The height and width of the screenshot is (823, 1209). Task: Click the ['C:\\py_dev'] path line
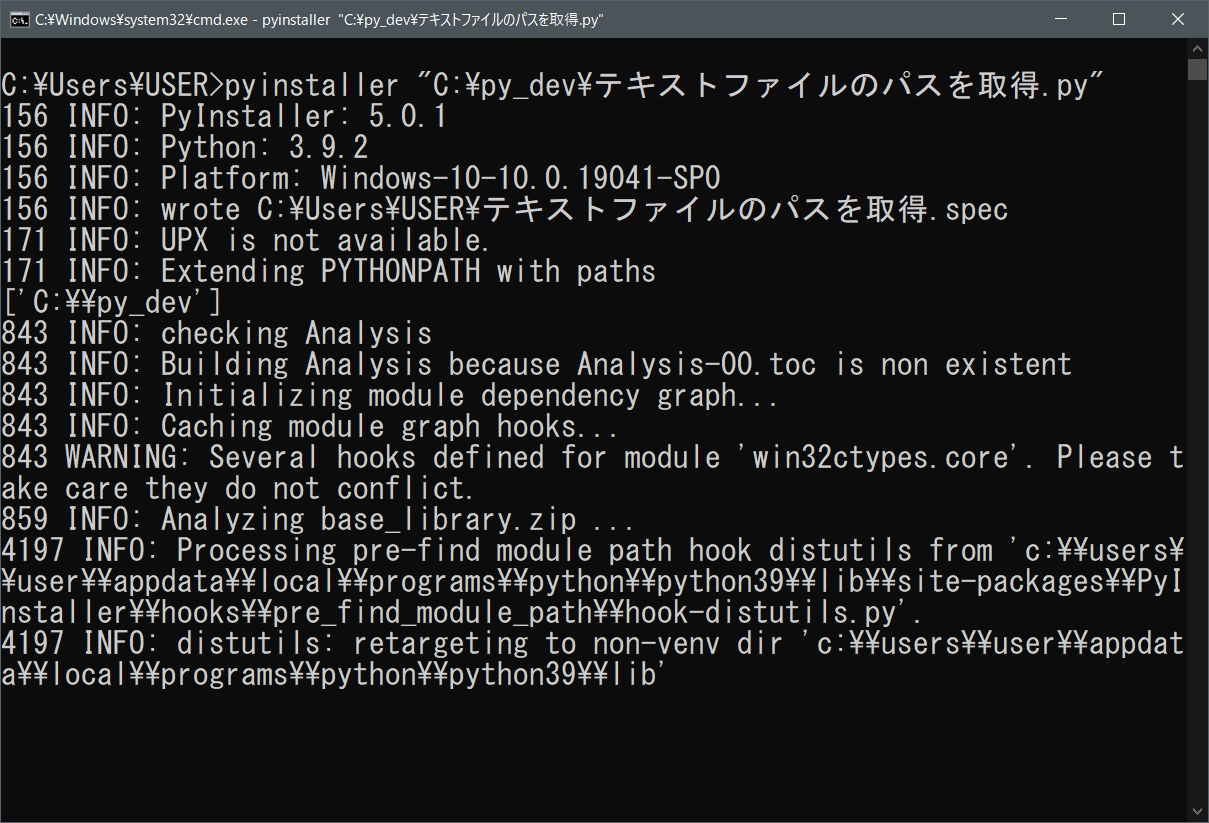pyautogui.click(x=112, y=302)
